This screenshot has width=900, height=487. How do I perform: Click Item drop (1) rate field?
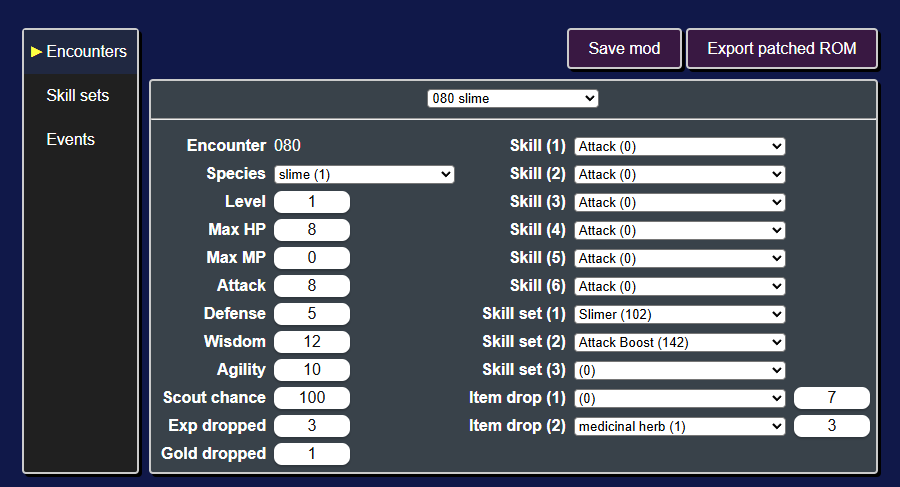[x=832, y=398]
